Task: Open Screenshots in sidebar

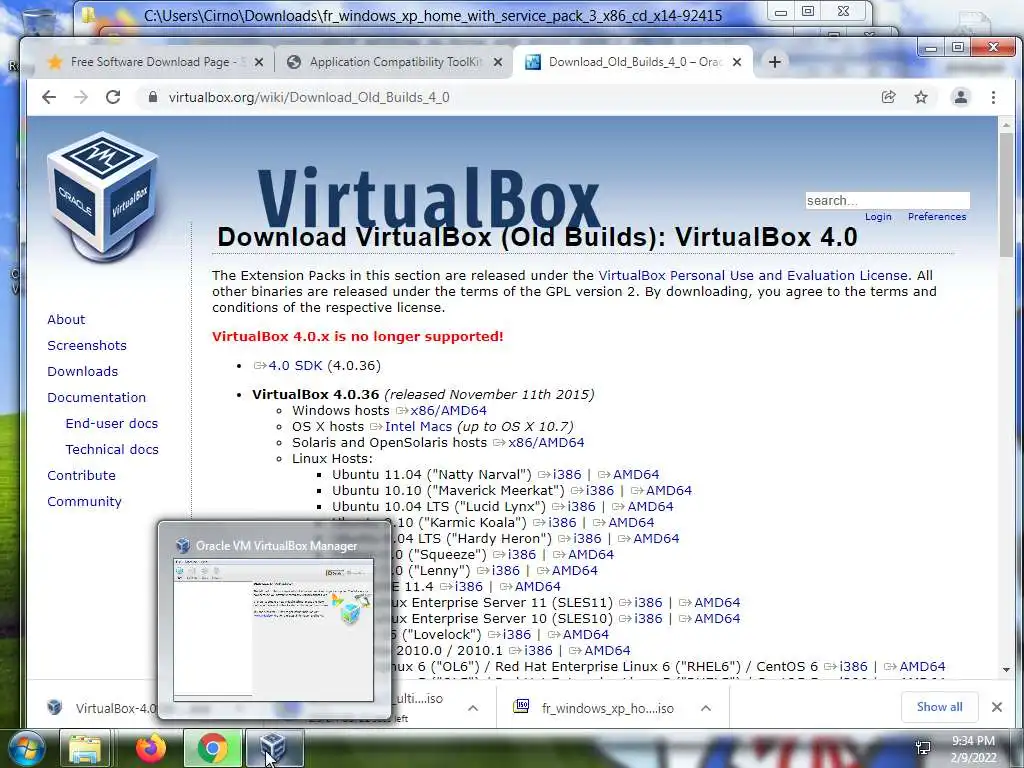Action: click(x=87, y=345)
